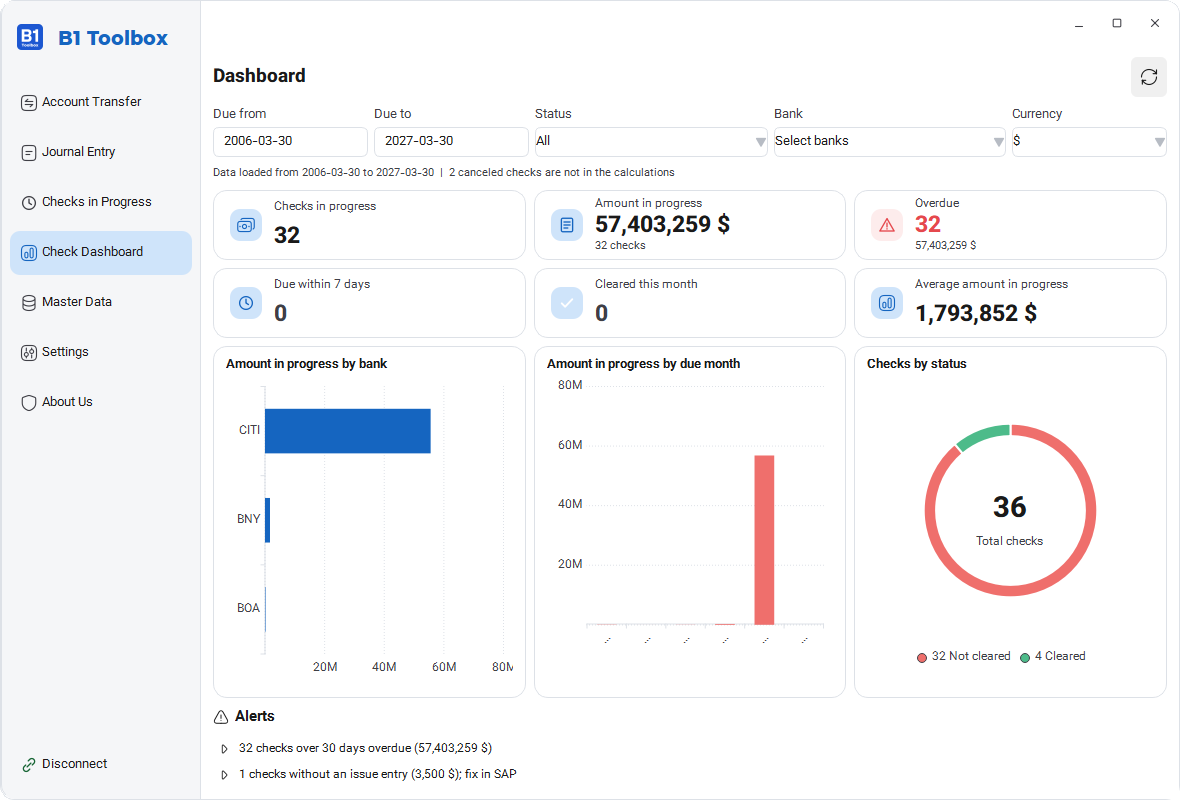Select the Check Dashboard menu item
This screenshot has height=800, width=1180.
(x=101, y=252)
